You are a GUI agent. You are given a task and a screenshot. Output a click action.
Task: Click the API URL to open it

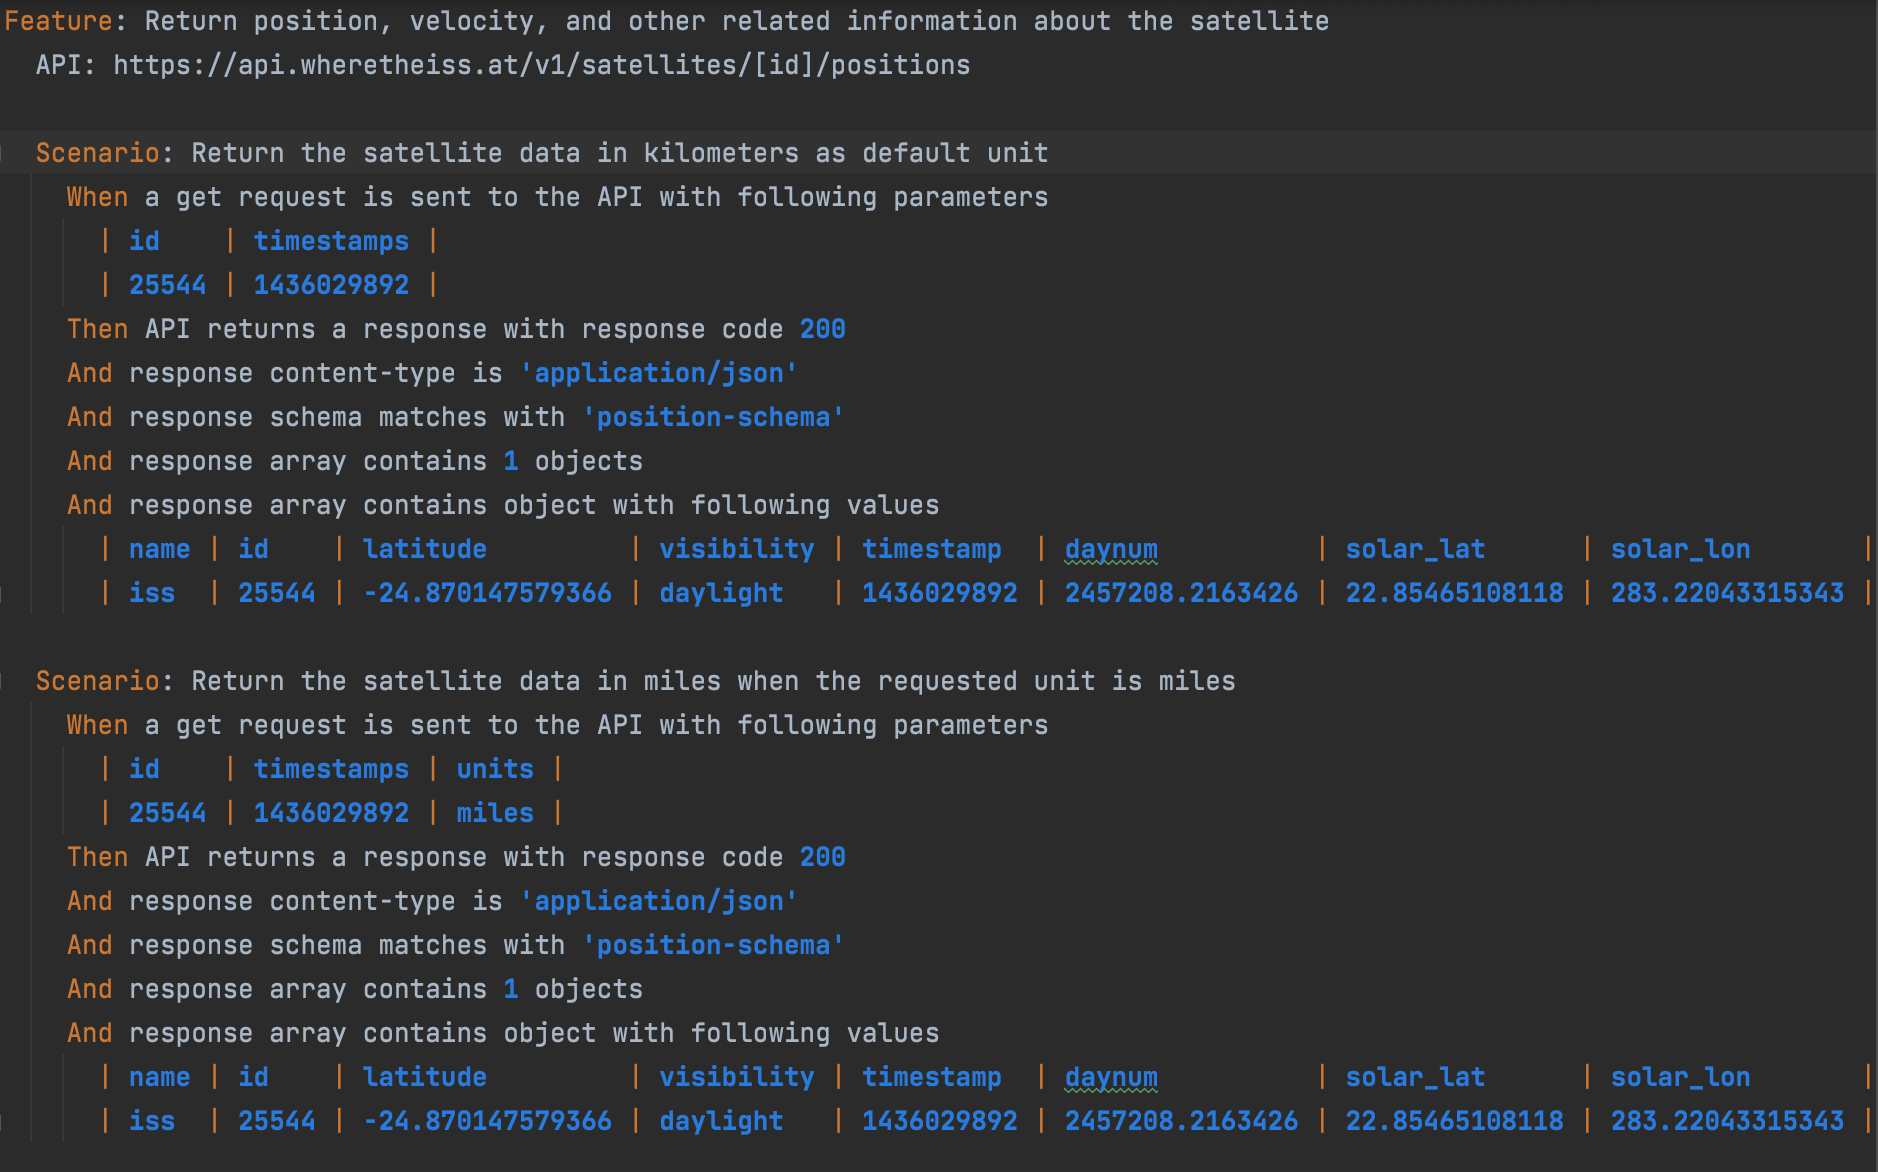point(540,64)
